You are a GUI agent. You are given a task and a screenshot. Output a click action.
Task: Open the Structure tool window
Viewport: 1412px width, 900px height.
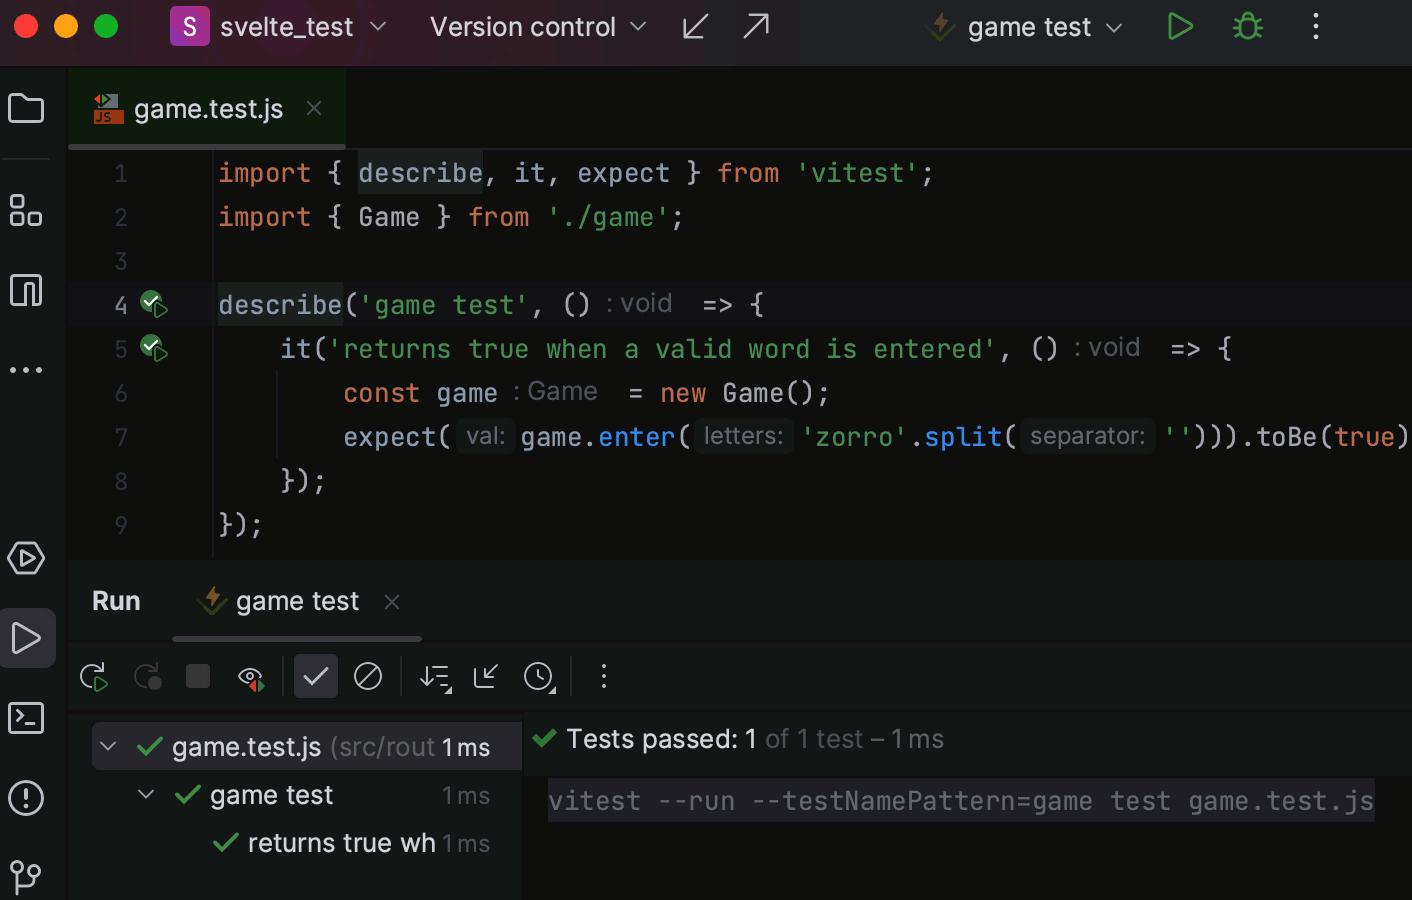pyautogui.click(x=27, y=211)
